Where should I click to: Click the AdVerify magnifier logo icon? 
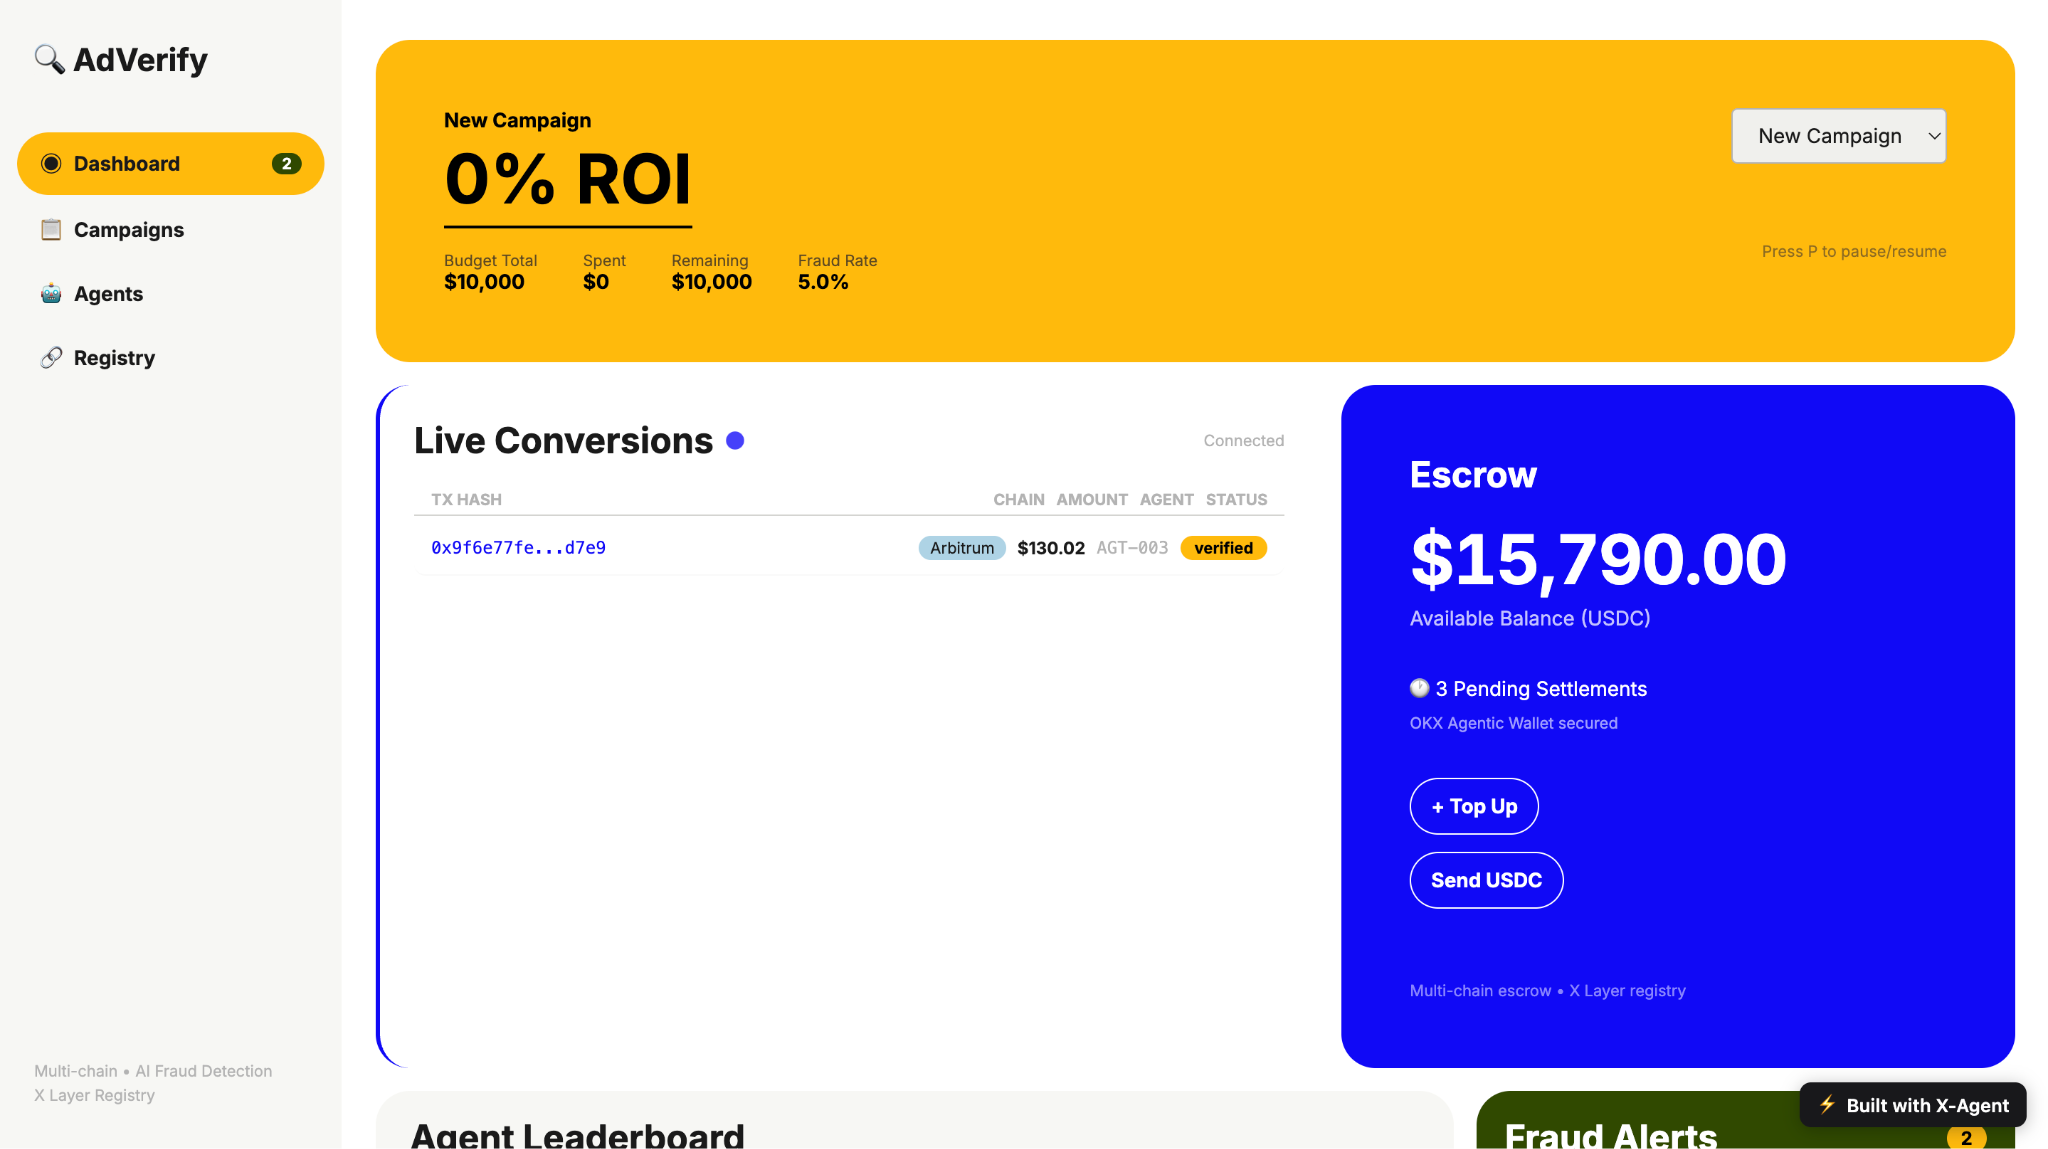click(49, 59)
